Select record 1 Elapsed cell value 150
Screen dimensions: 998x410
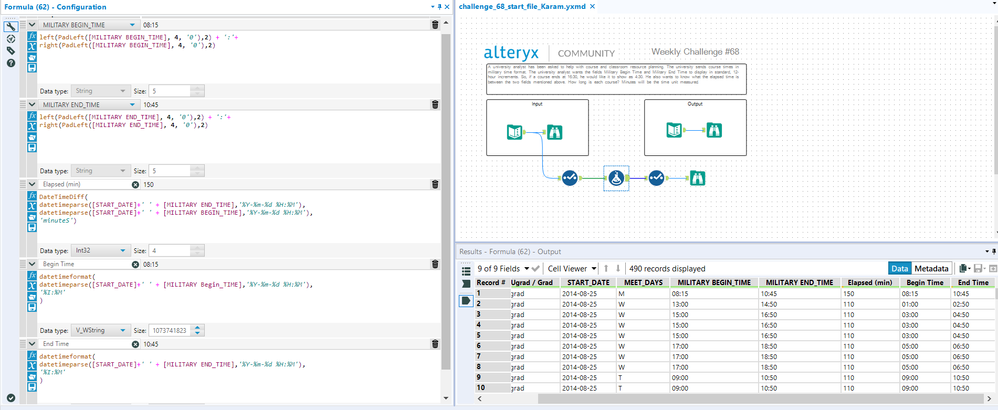[870, 294]
